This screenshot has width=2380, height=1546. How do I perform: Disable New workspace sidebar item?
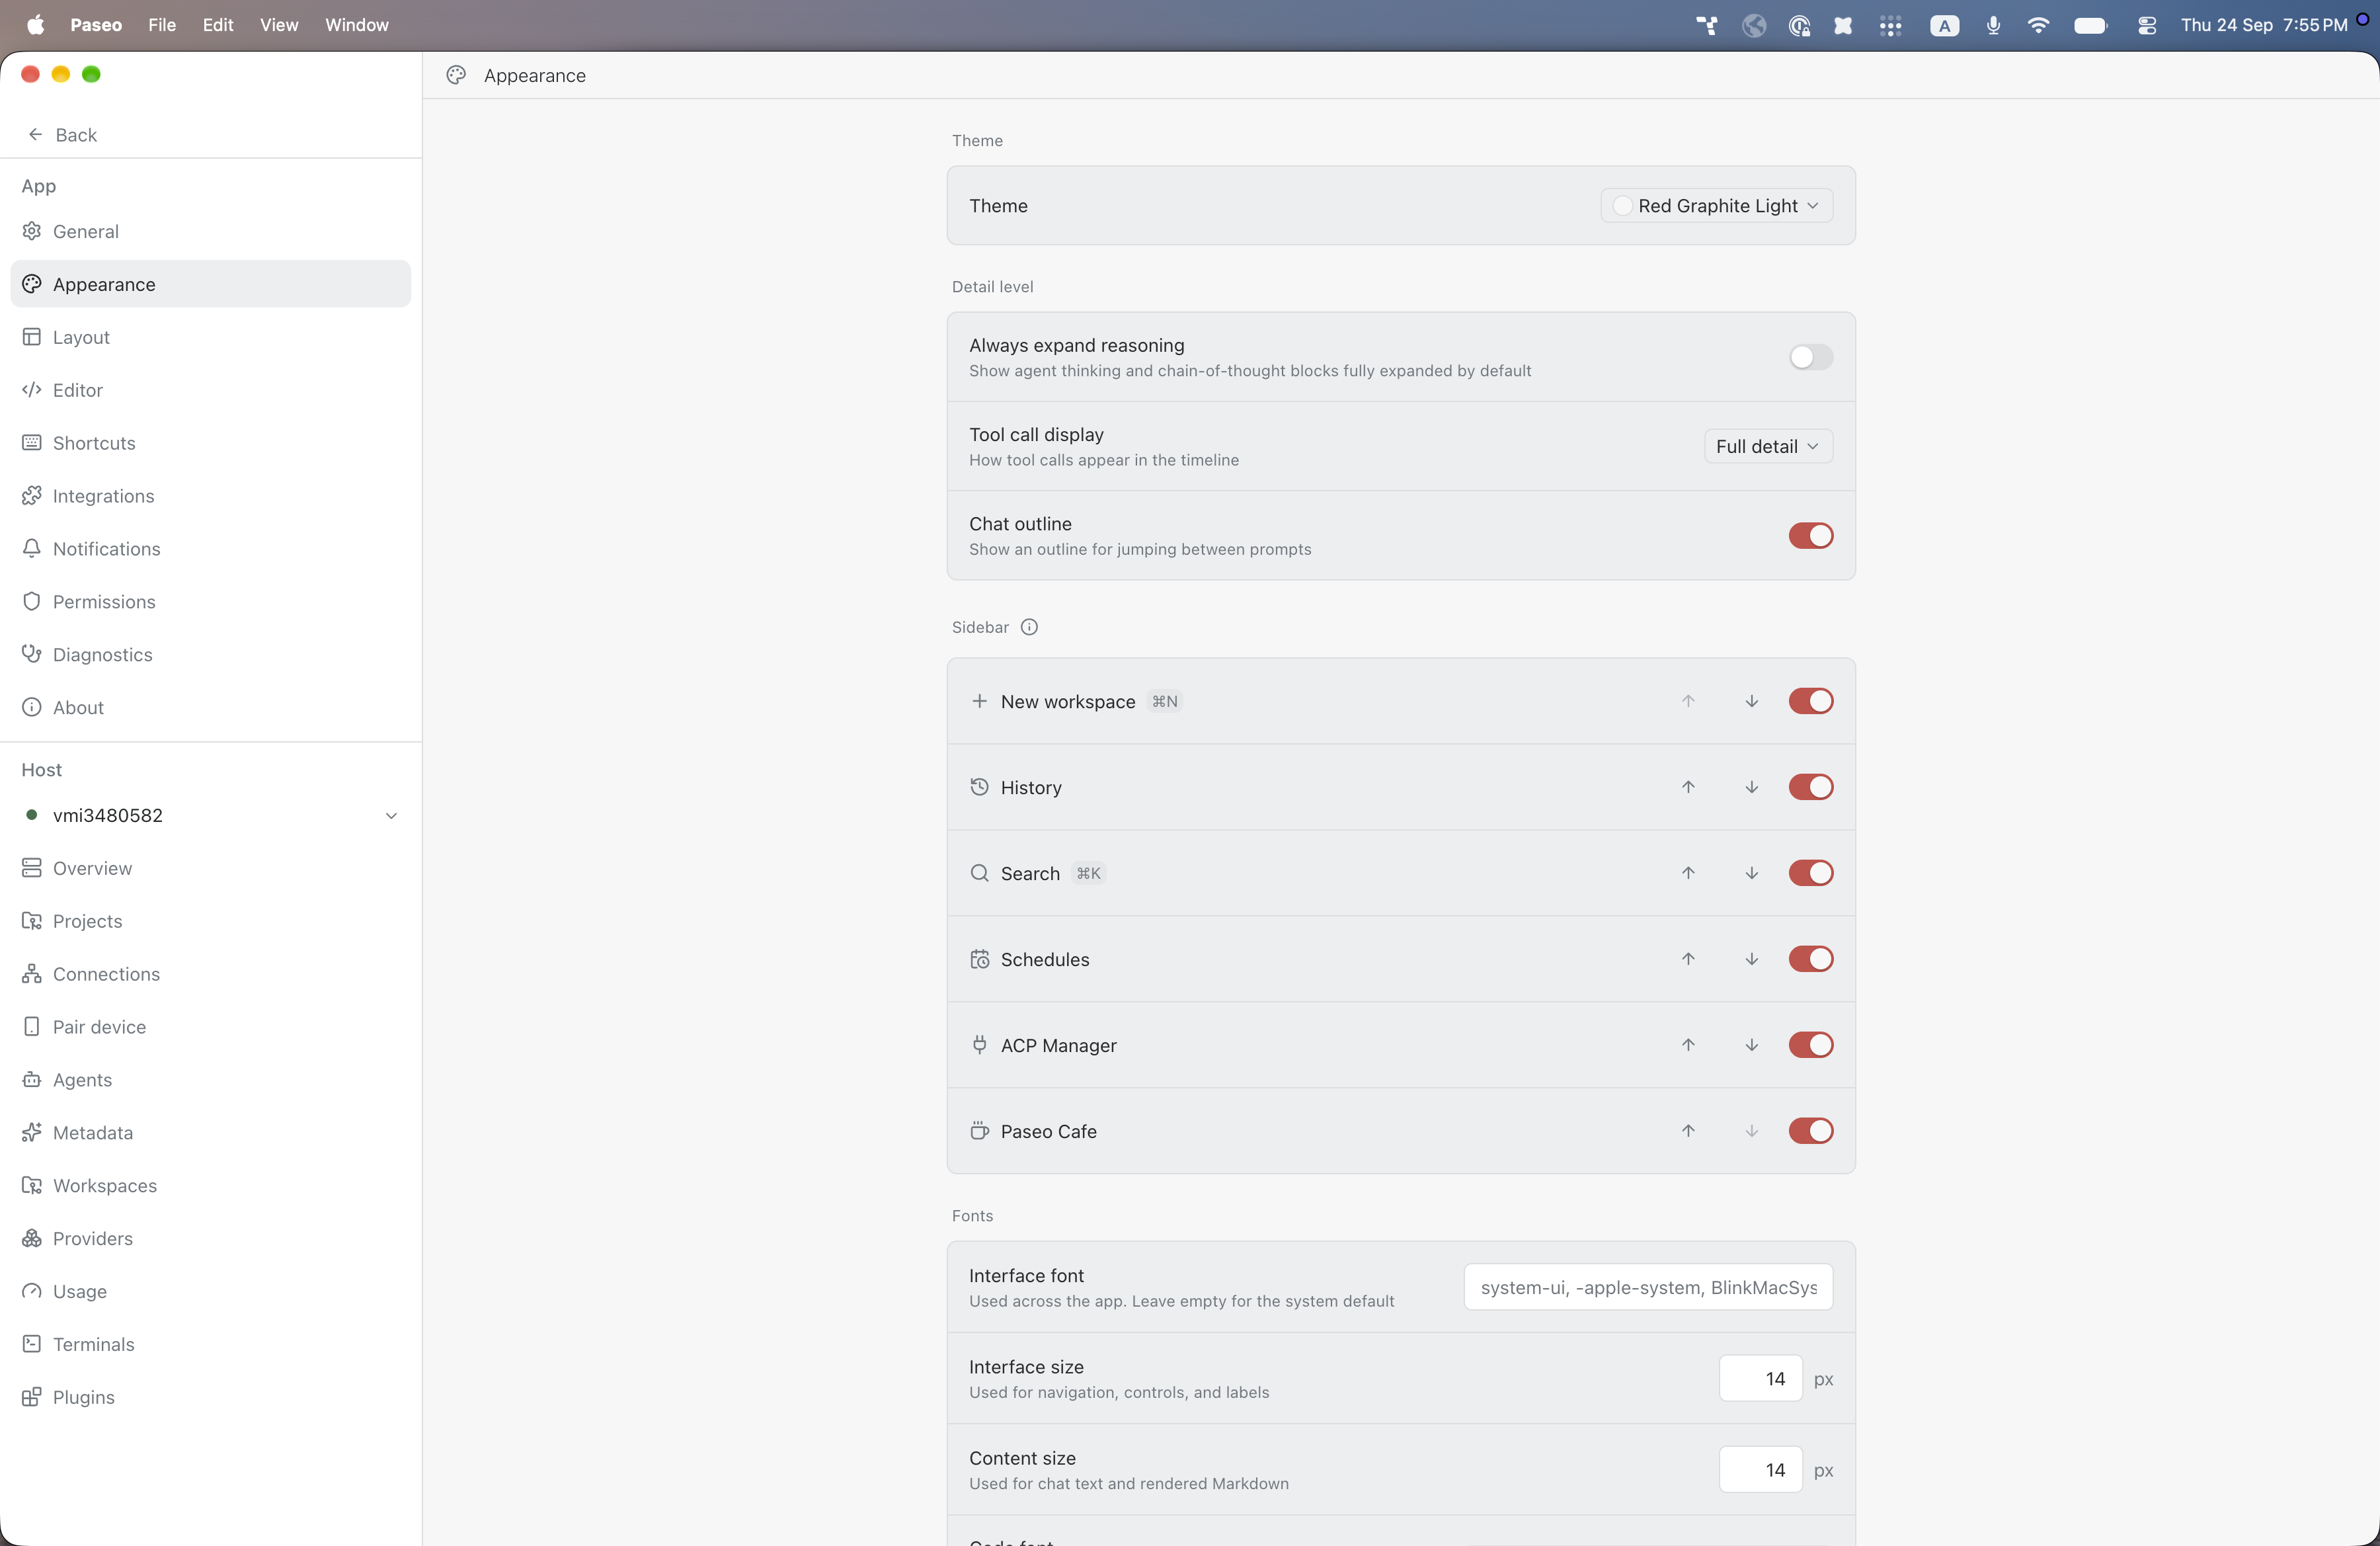(1811, 701)
